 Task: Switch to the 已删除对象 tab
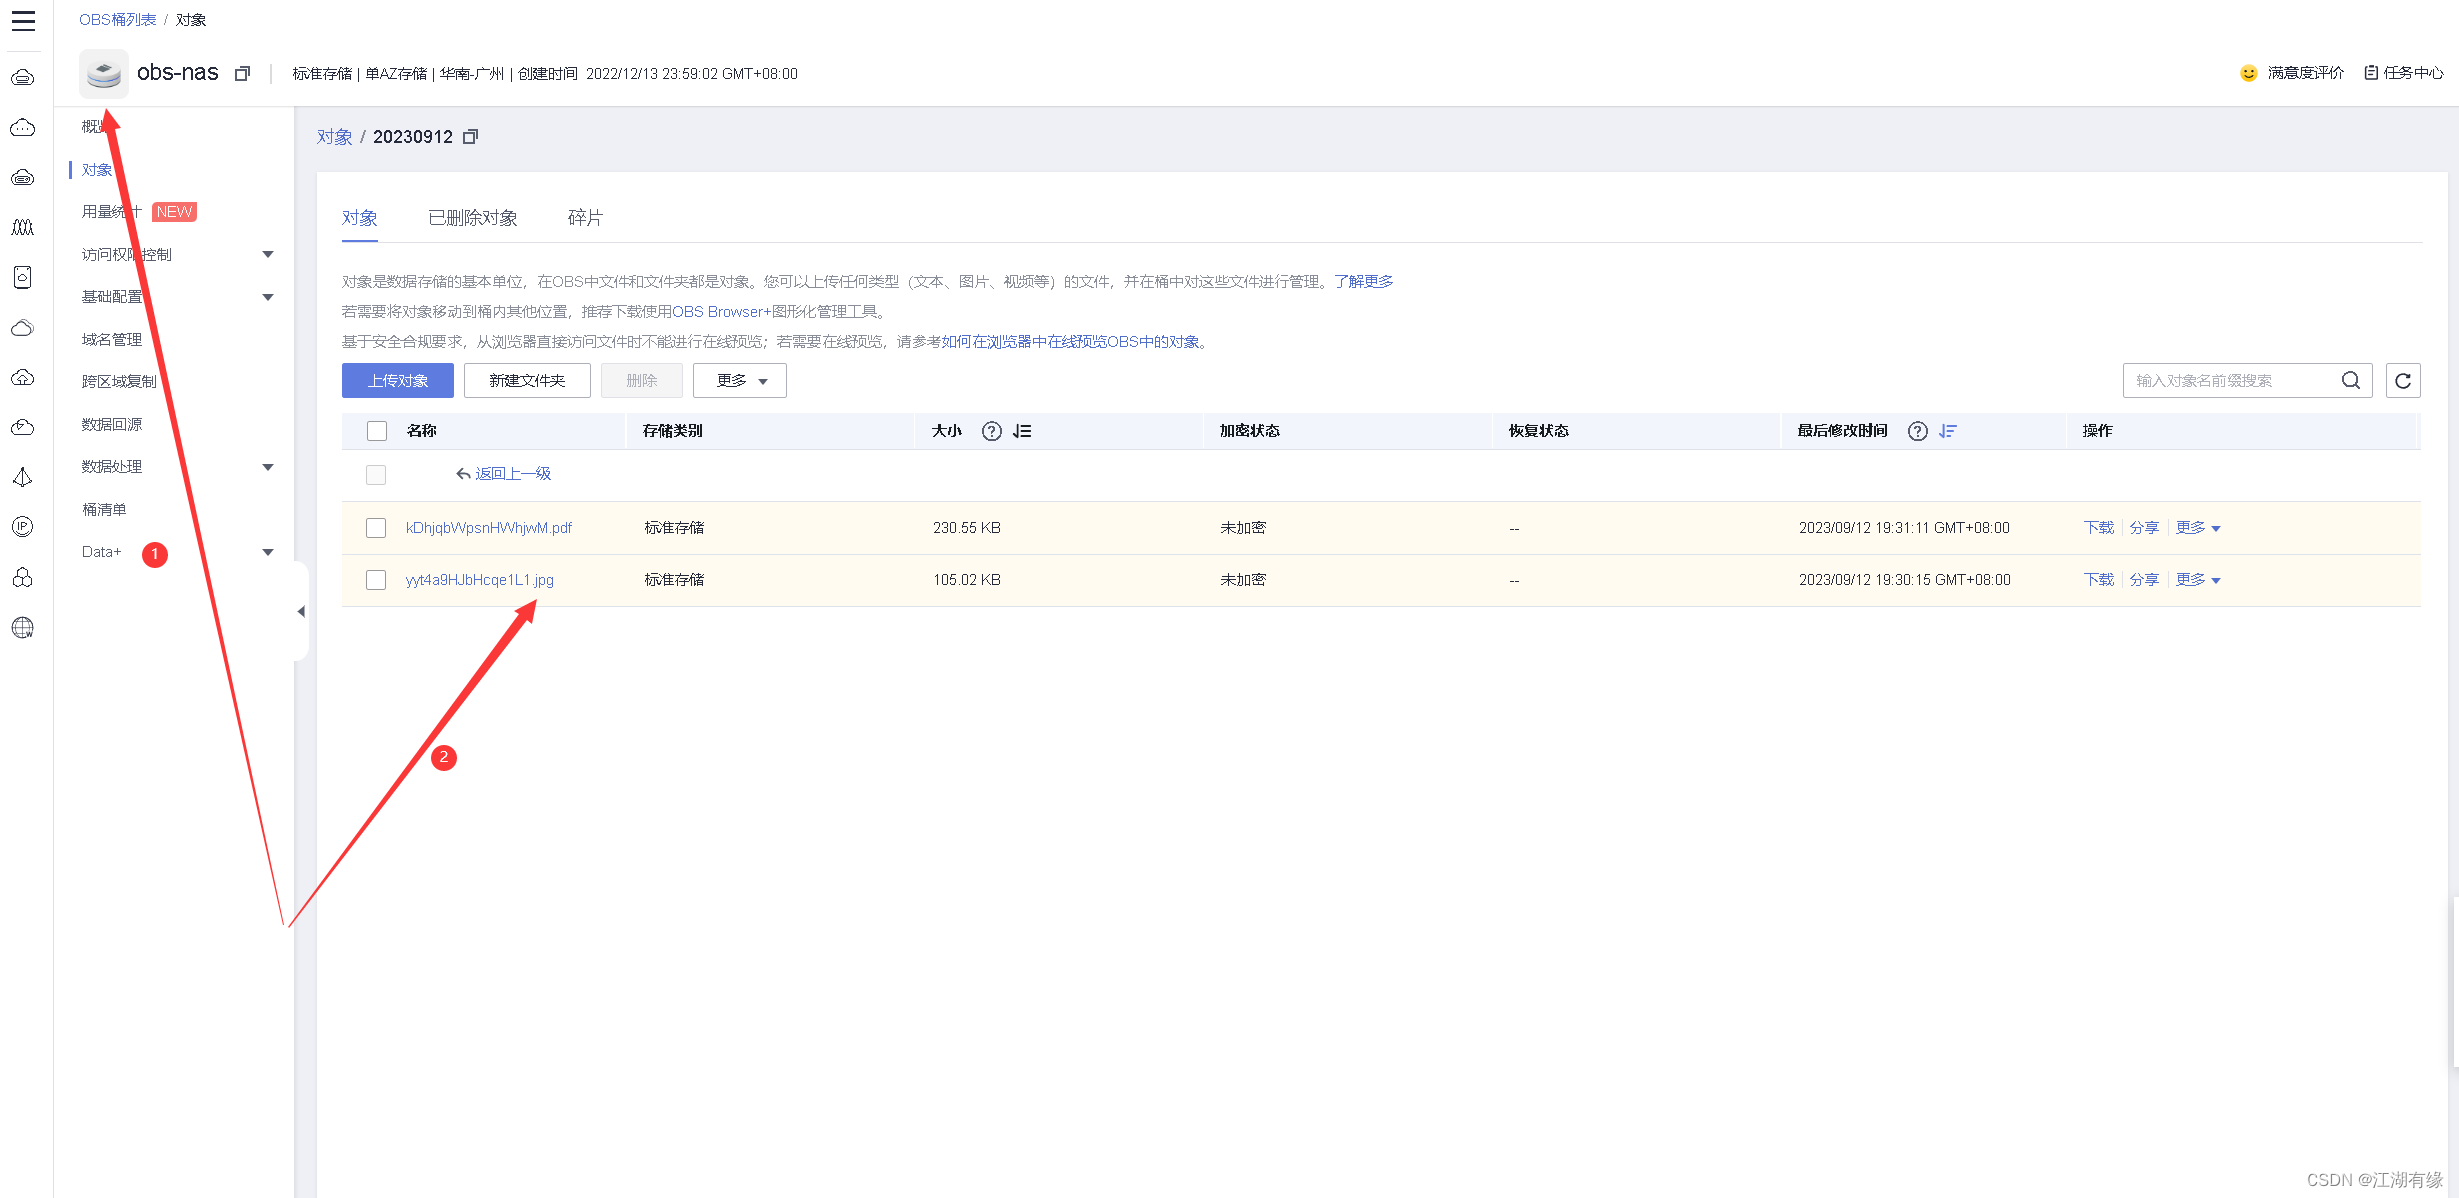tap(473, 218)
